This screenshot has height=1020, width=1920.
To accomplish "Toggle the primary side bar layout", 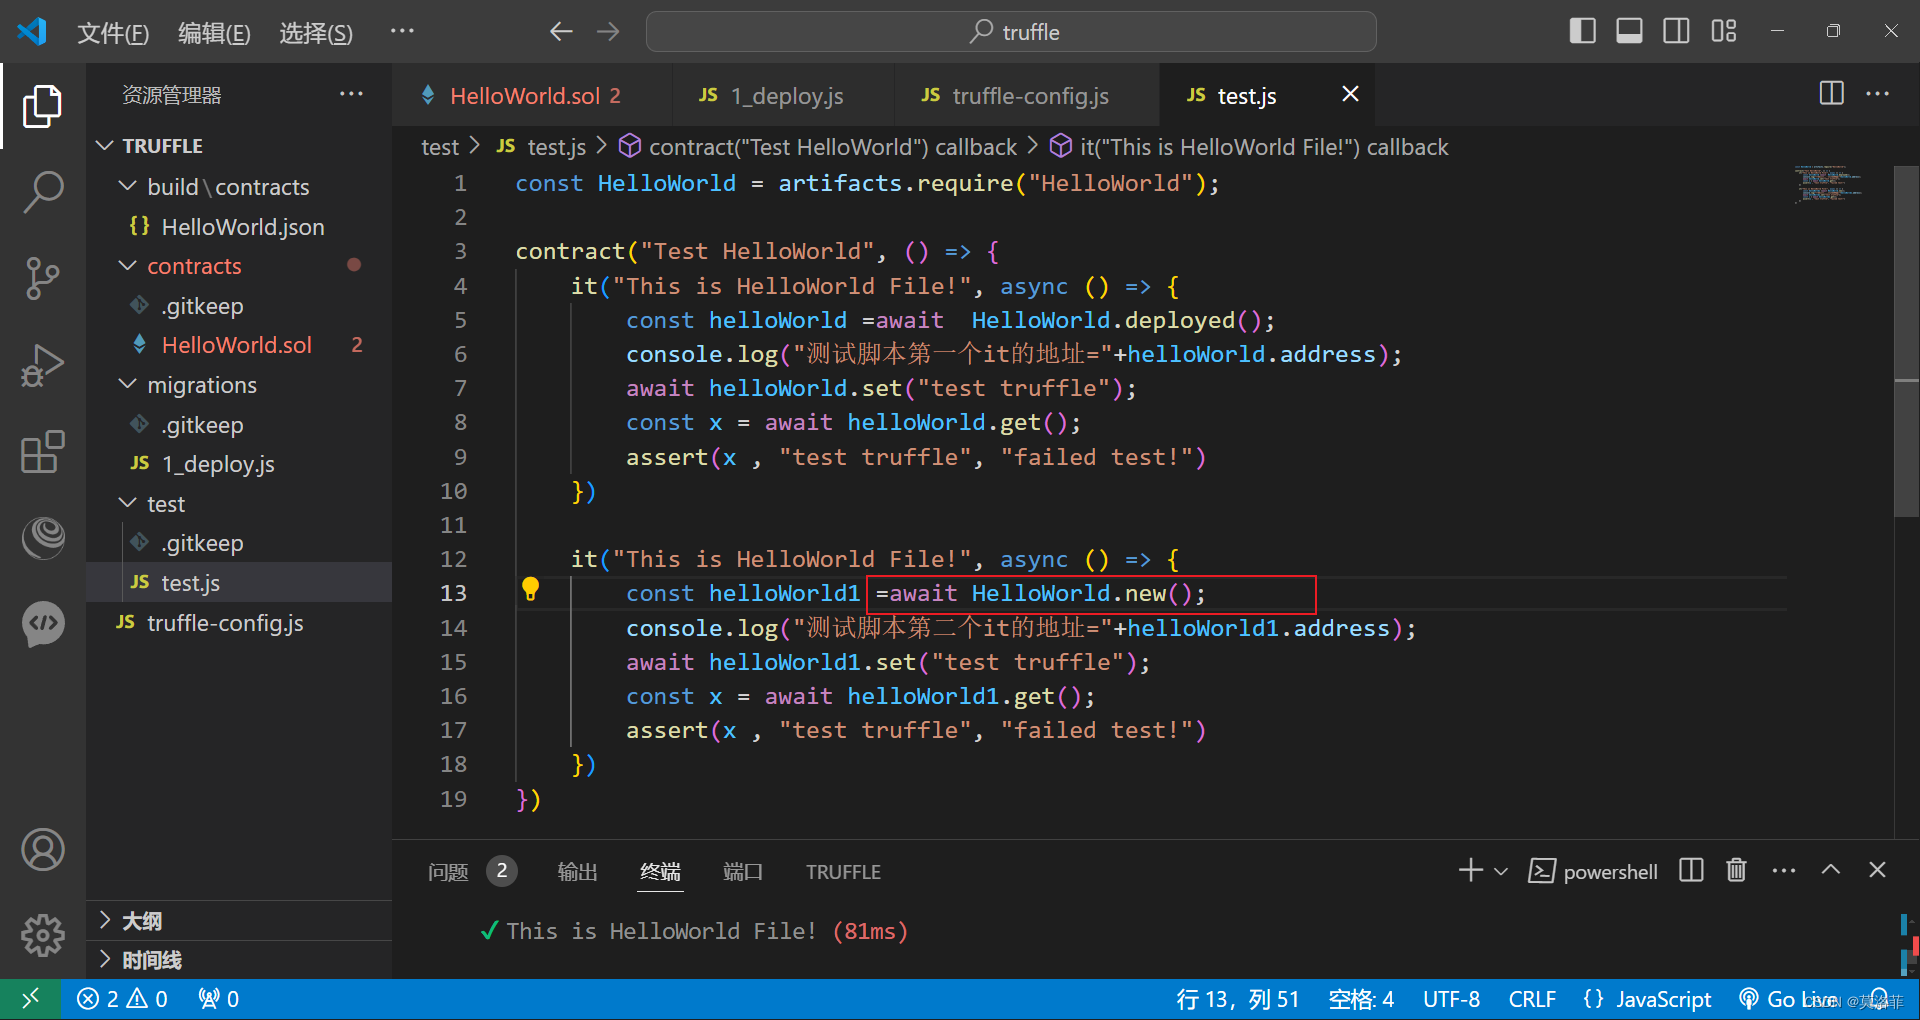I will [x=1582, y=31].
